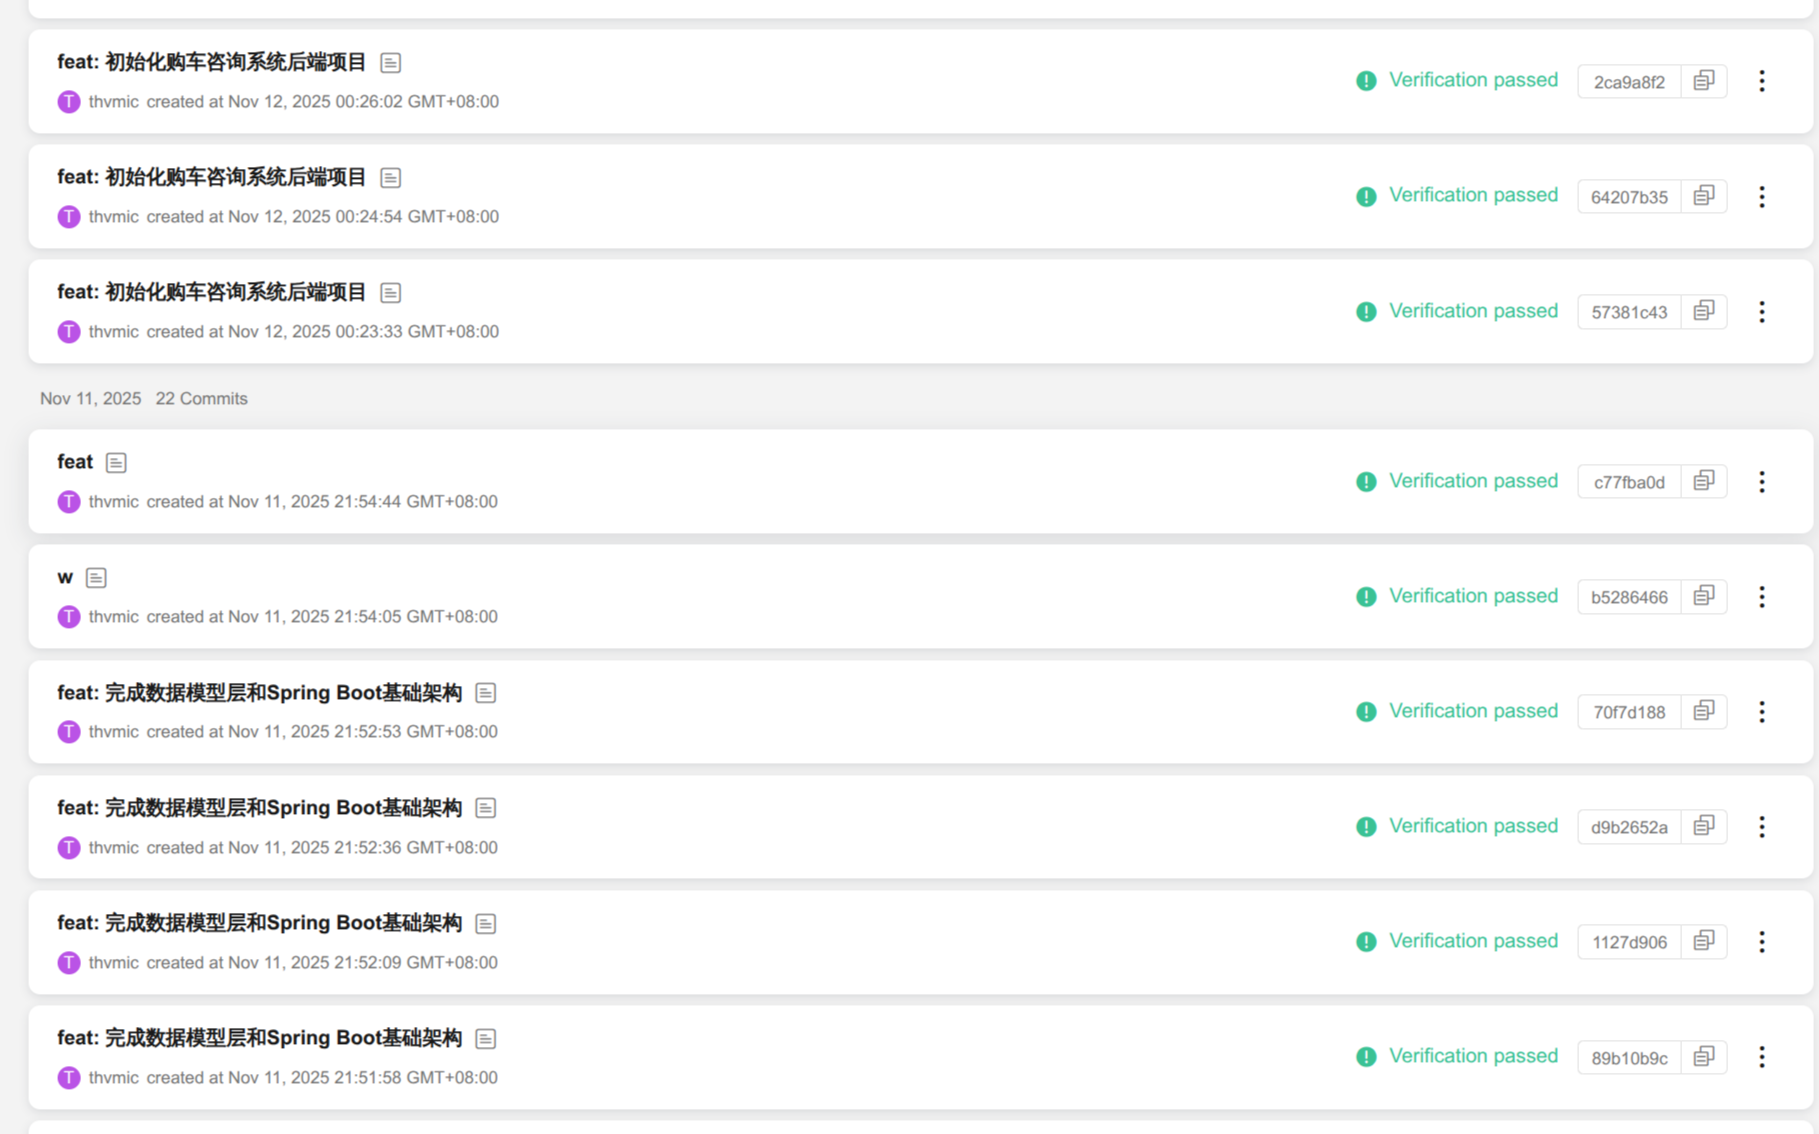Open commit title created at 21:51:58
This screenshot has height=1134, width=1819.
pyautogui.click(x=259, y=1037)
